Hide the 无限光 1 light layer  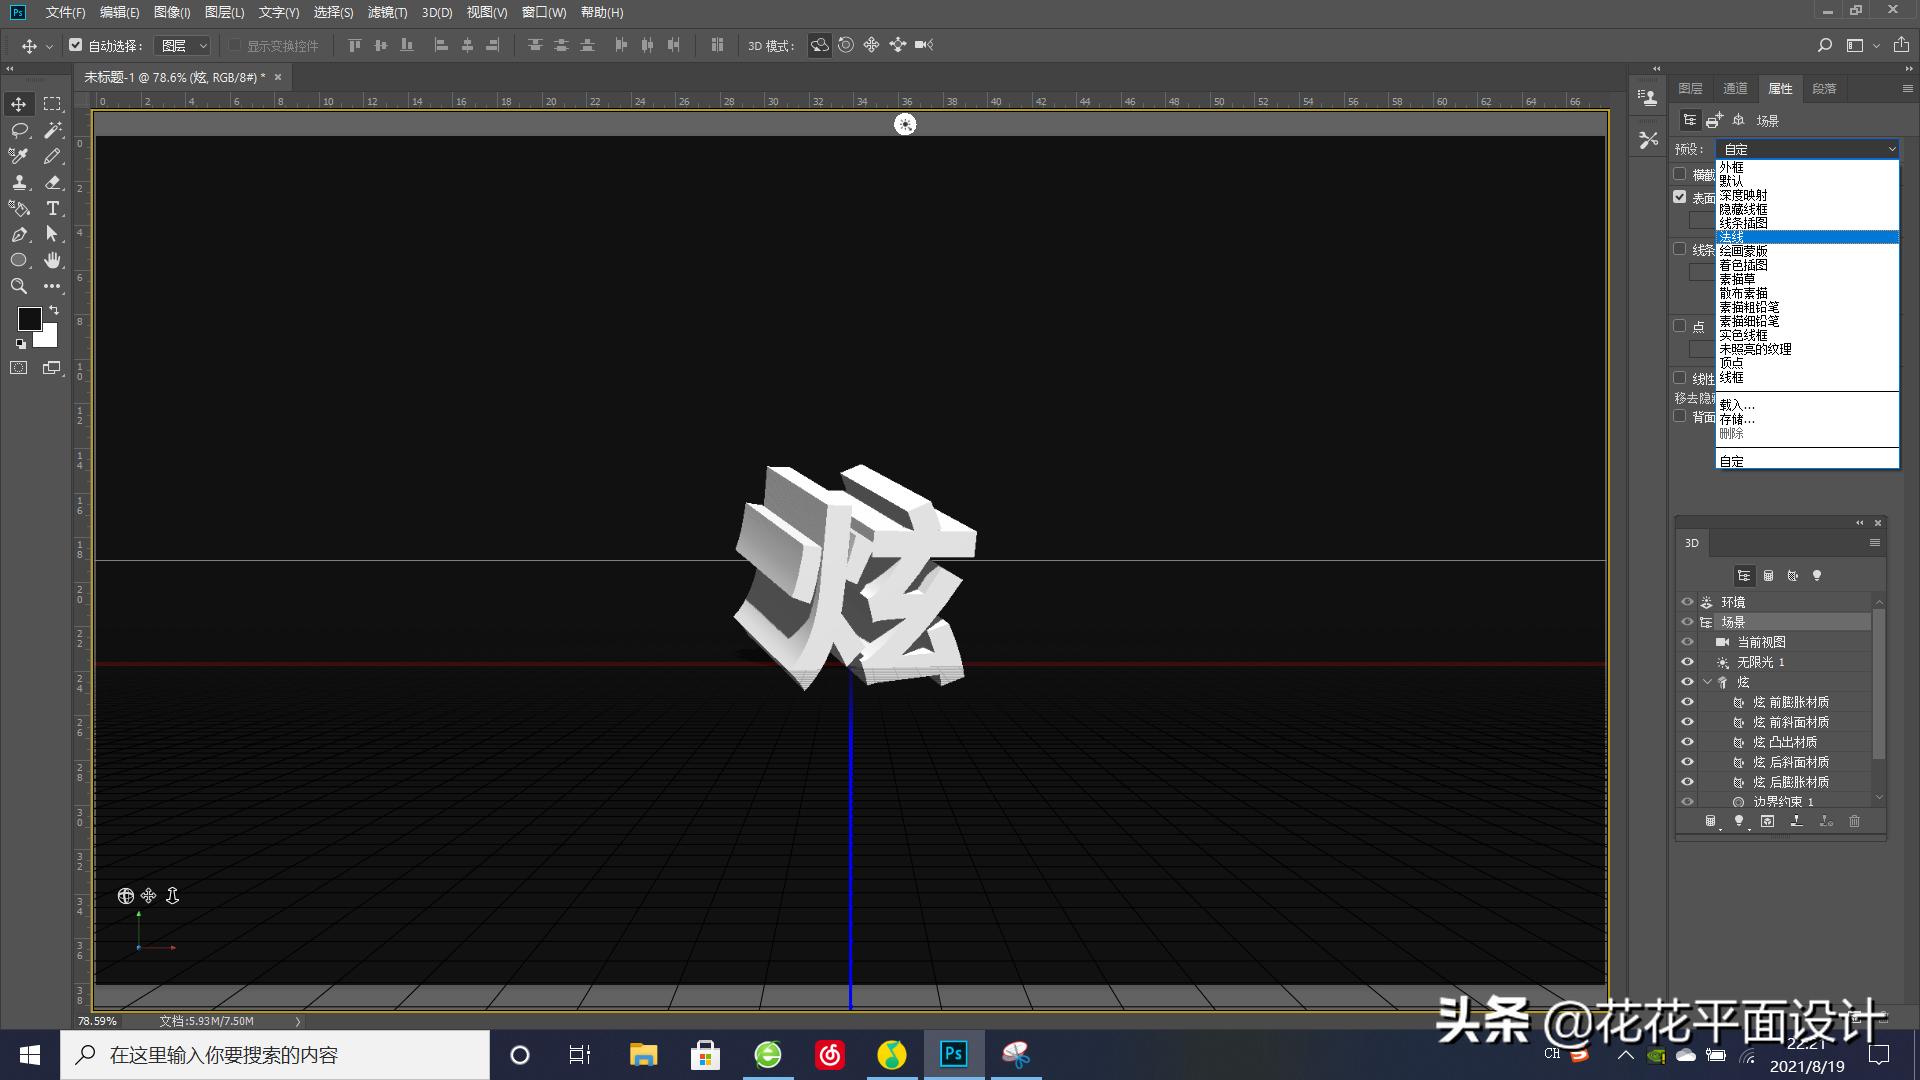pos(1688,661)
